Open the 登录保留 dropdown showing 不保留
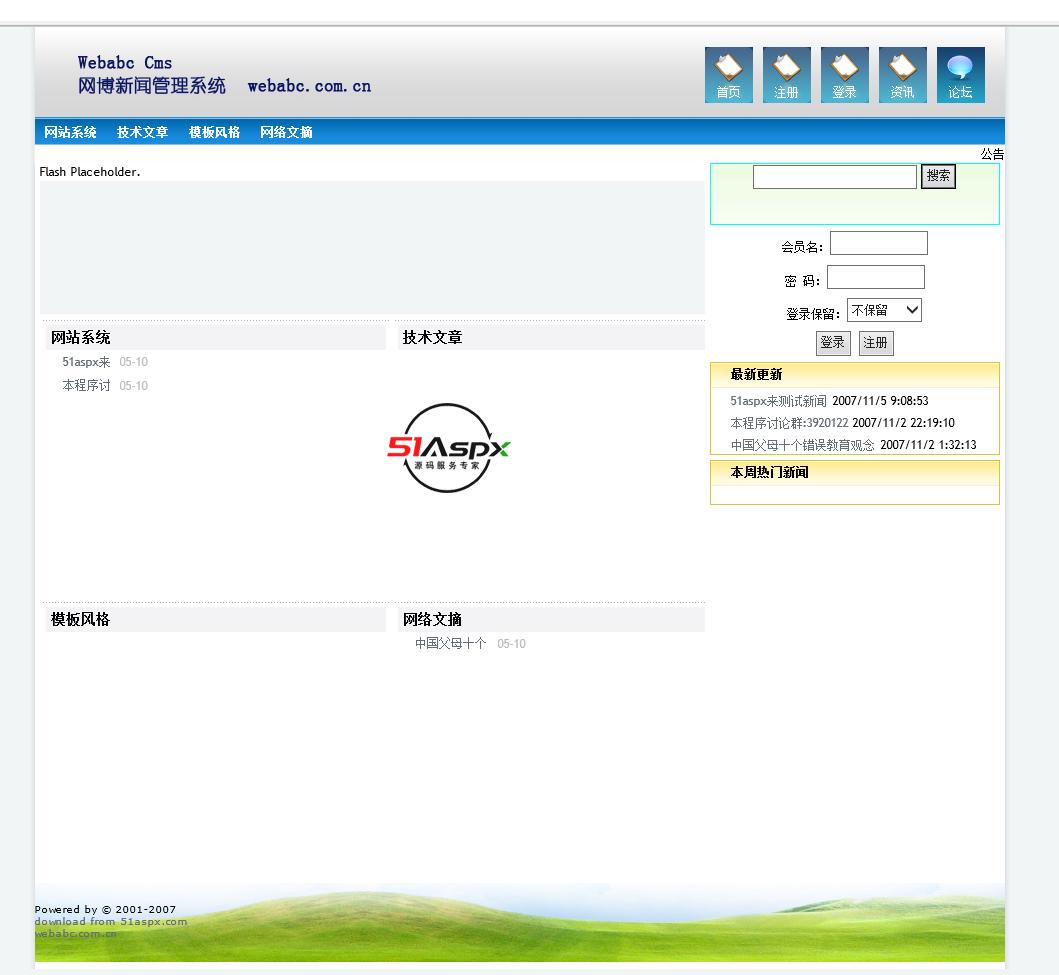This screenshot has width=1059, height=975. (x=885, y=310)
